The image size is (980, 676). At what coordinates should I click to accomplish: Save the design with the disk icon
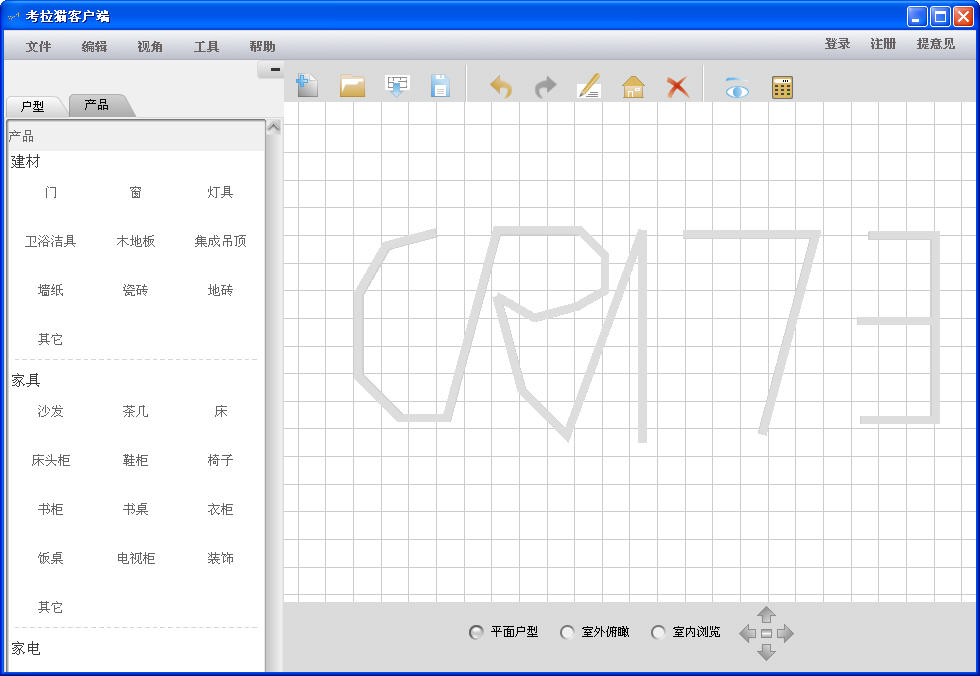pyautogui.click(x=441, y=86)
